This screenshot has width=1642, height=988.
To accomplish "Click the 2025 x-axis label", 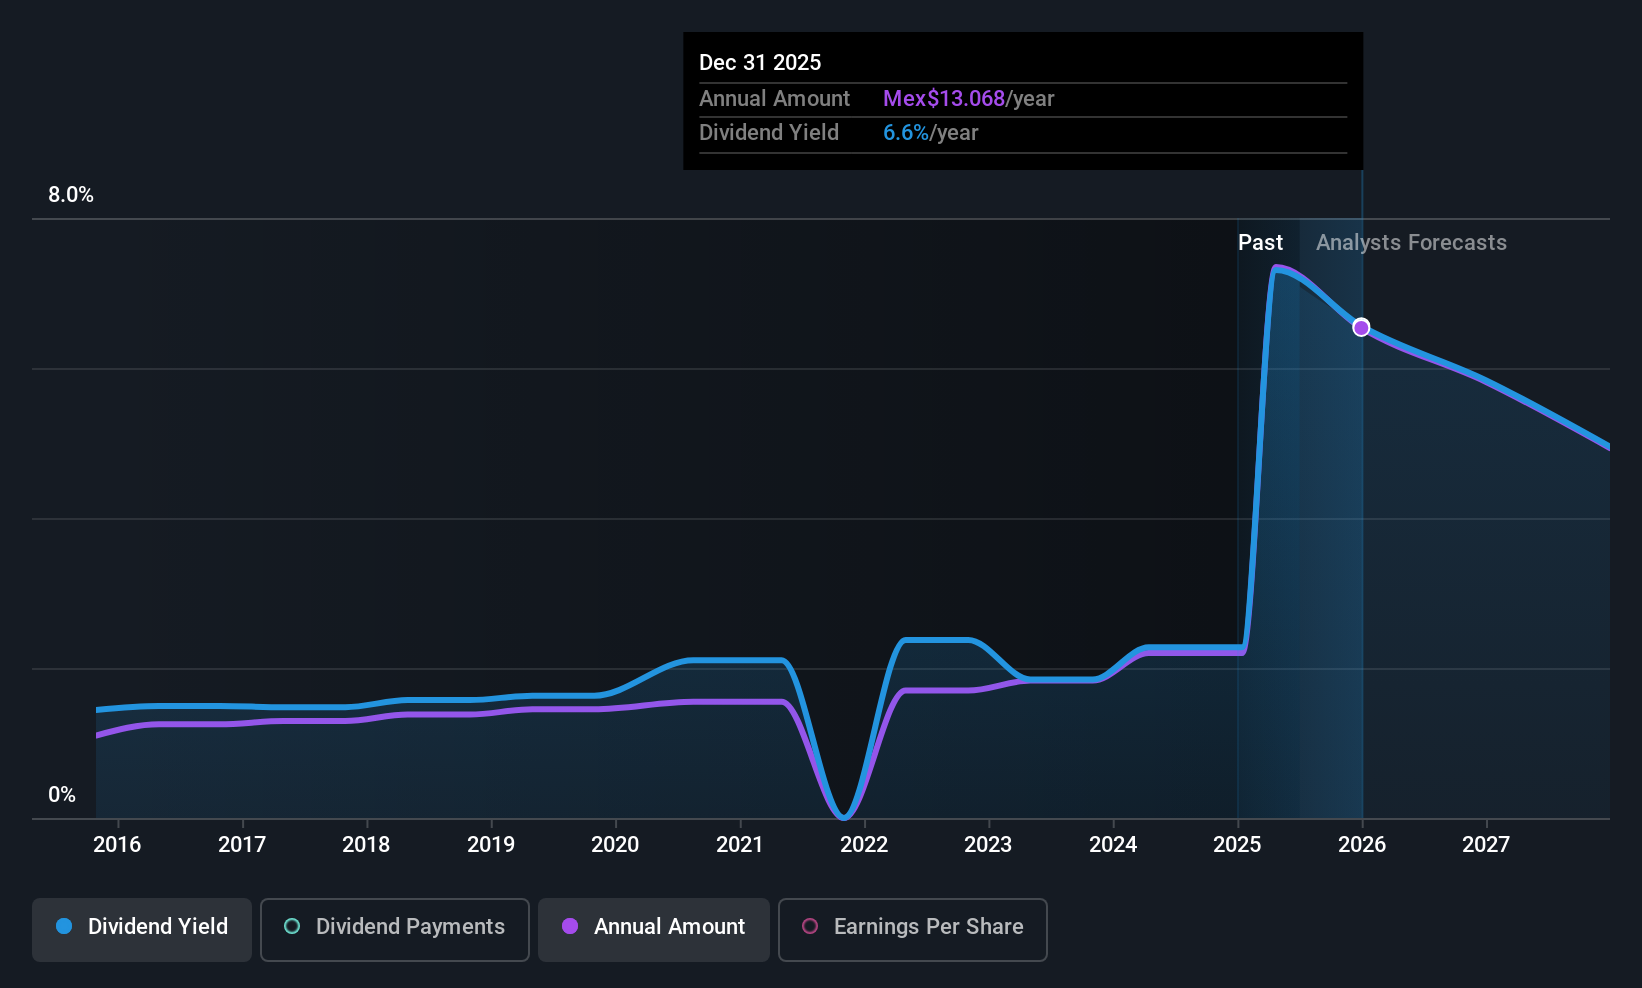I will coord(1237,844).
